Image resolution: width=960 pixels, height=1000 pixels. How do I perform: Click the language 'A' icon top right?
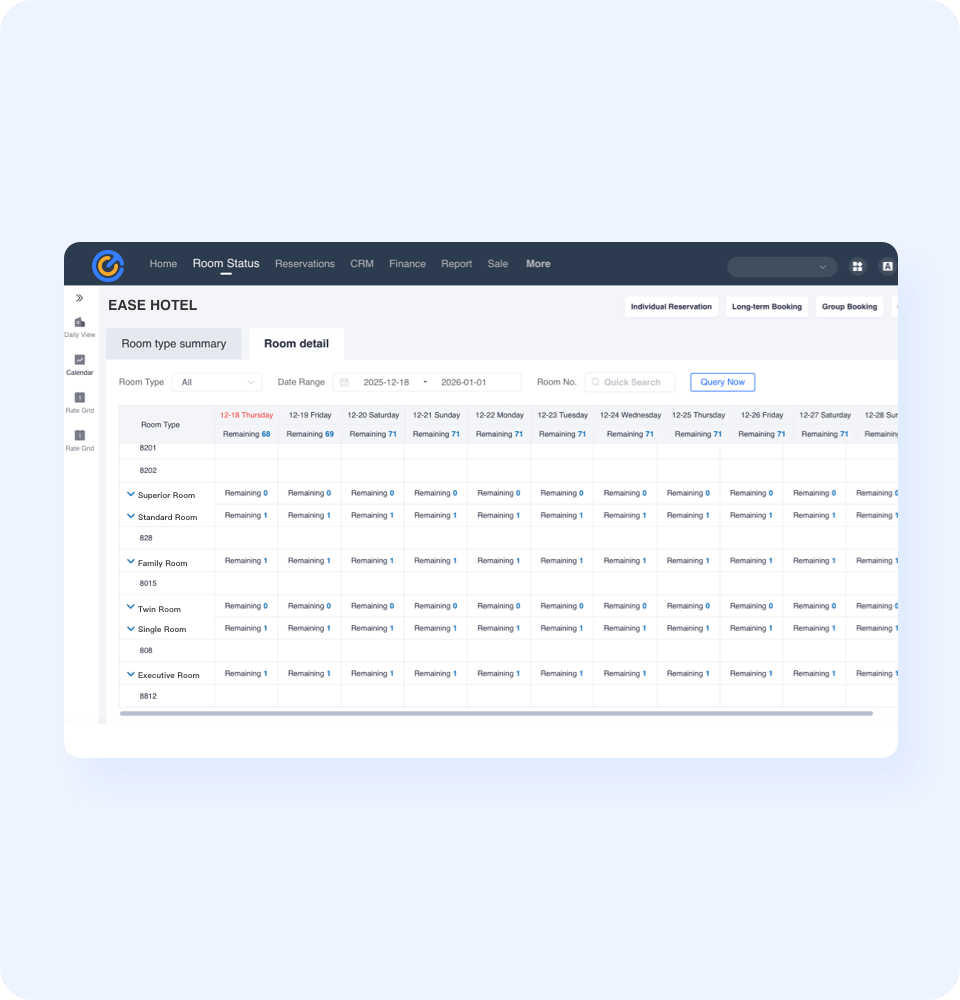coord(886,266)
